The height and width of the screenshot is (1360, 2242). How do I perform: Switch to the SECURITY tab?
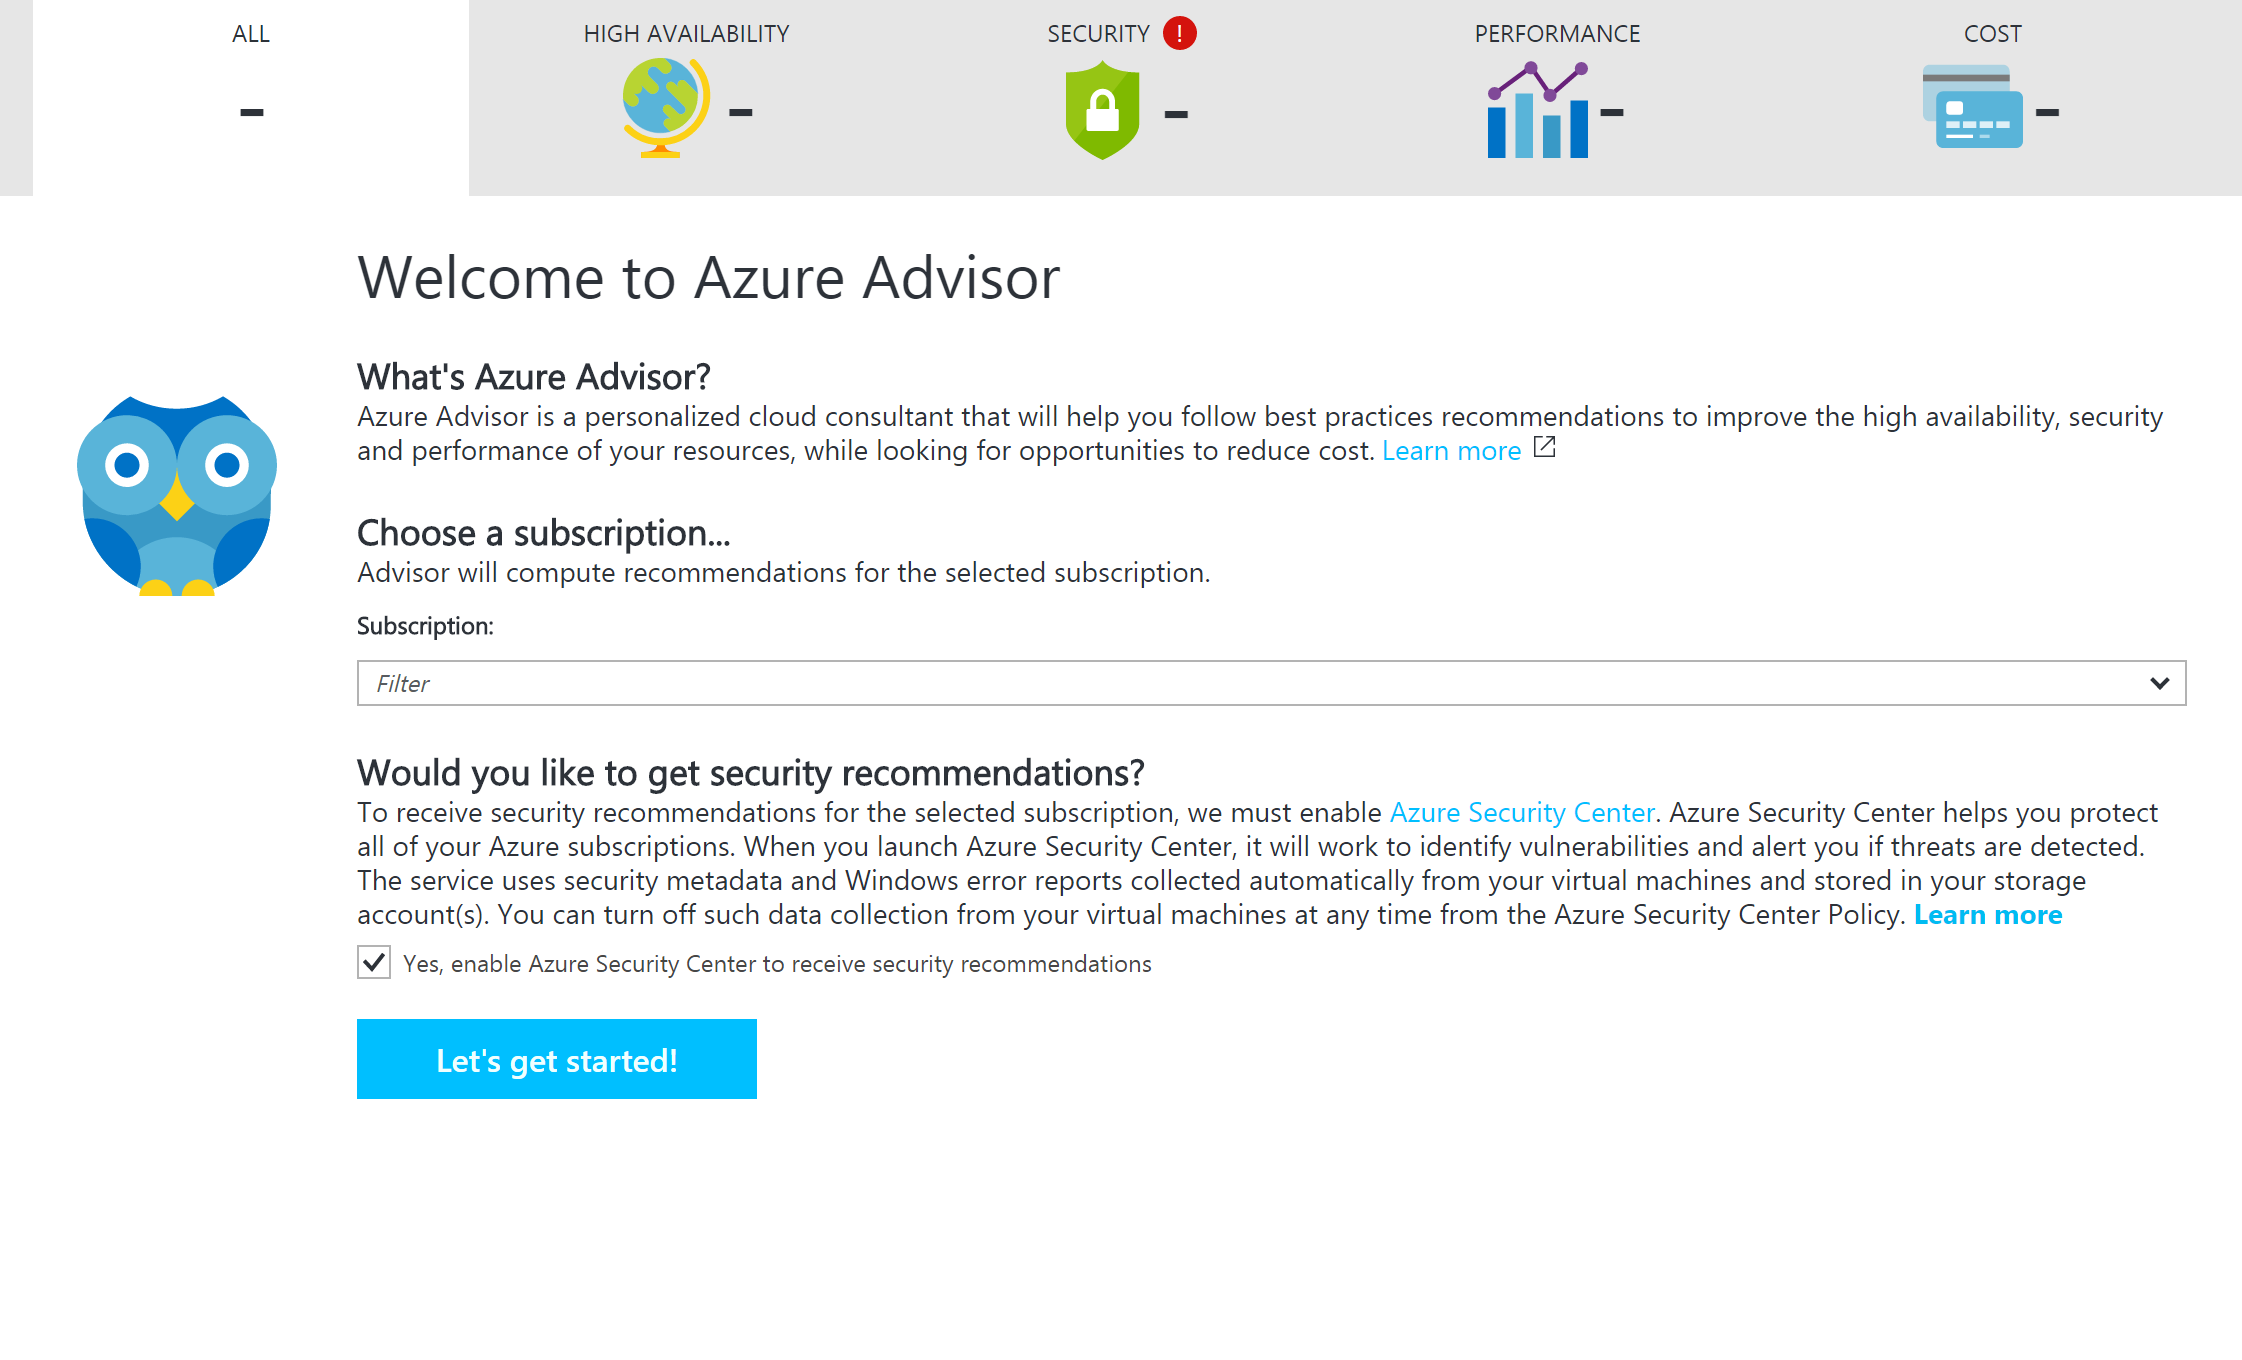[1100, 33]
